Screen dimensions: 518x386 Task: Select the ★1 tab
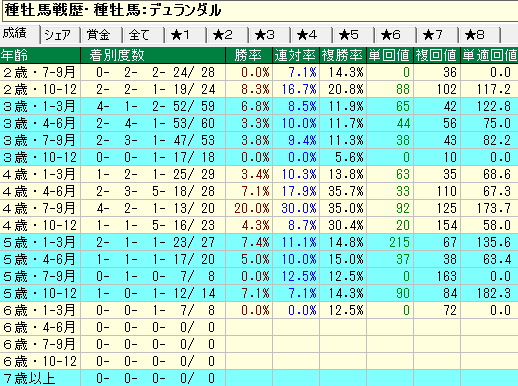tap(186, 35)
